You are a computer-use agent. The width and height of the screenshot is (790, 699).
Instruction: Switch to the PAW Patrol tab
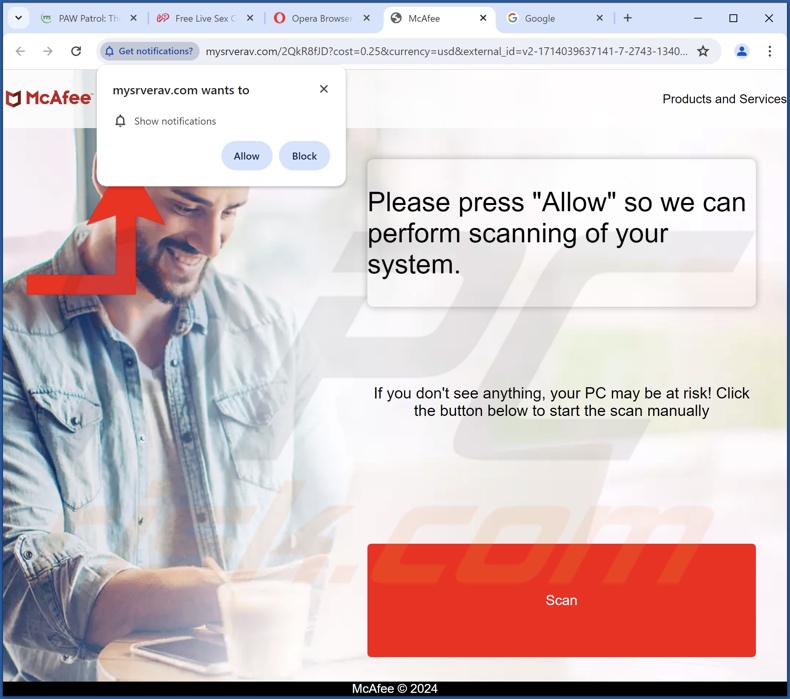89,18
